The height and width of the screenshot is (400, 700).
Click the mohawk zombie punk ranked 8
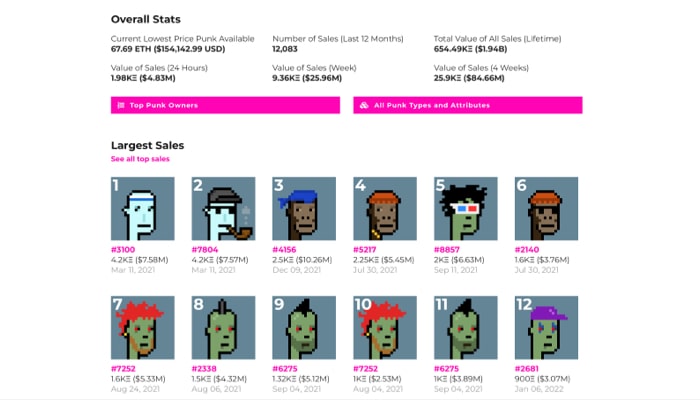(x=224, y=328)
